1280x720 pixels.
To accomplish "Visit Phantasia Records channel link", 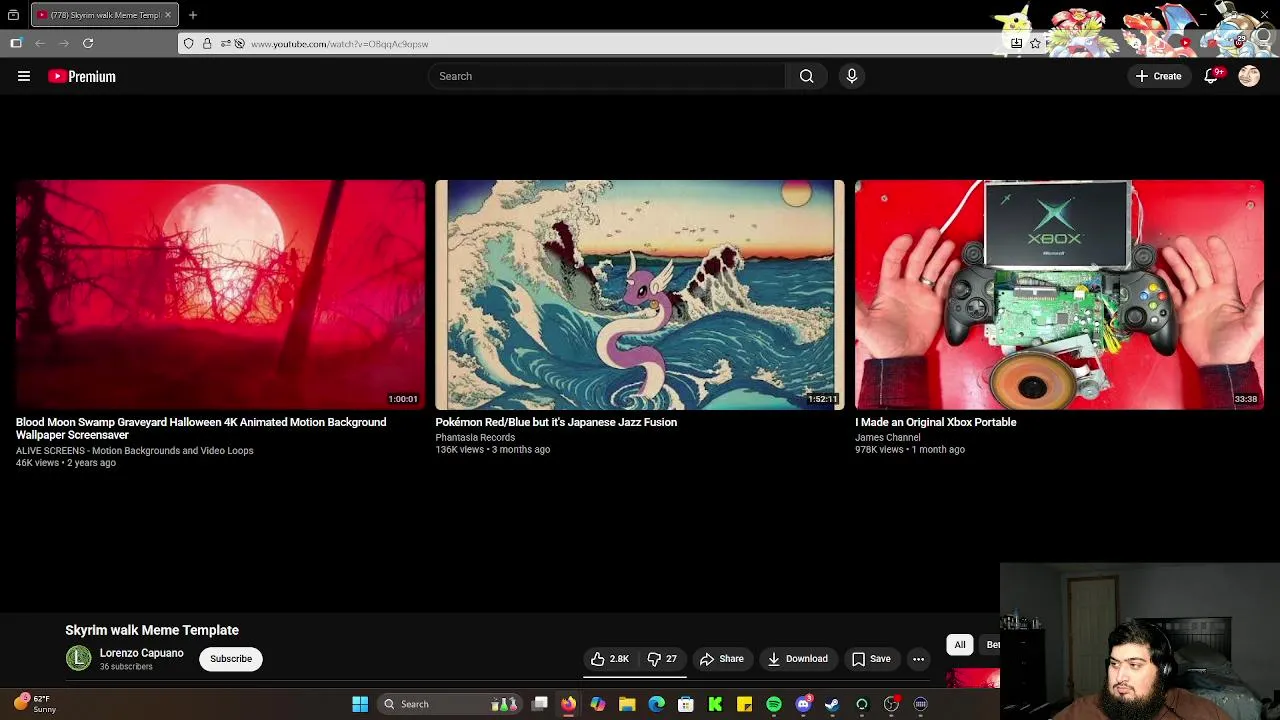I will [475, 437].
